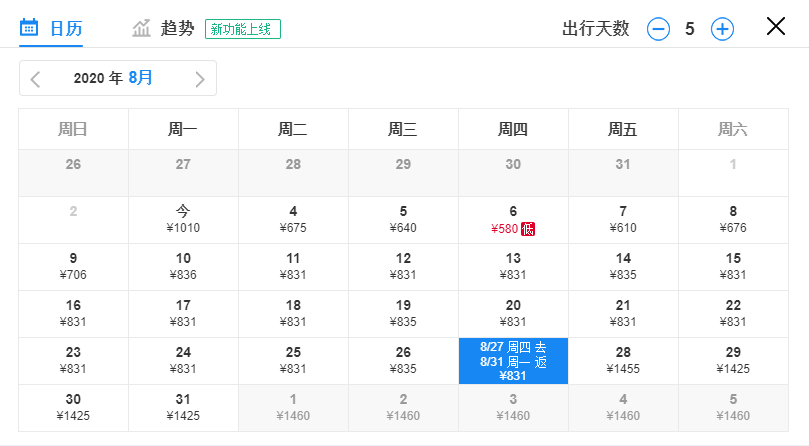Screen dimensions: 809x446
Task: Select August 6 priced at ¥580
Action: coord(512,219)
